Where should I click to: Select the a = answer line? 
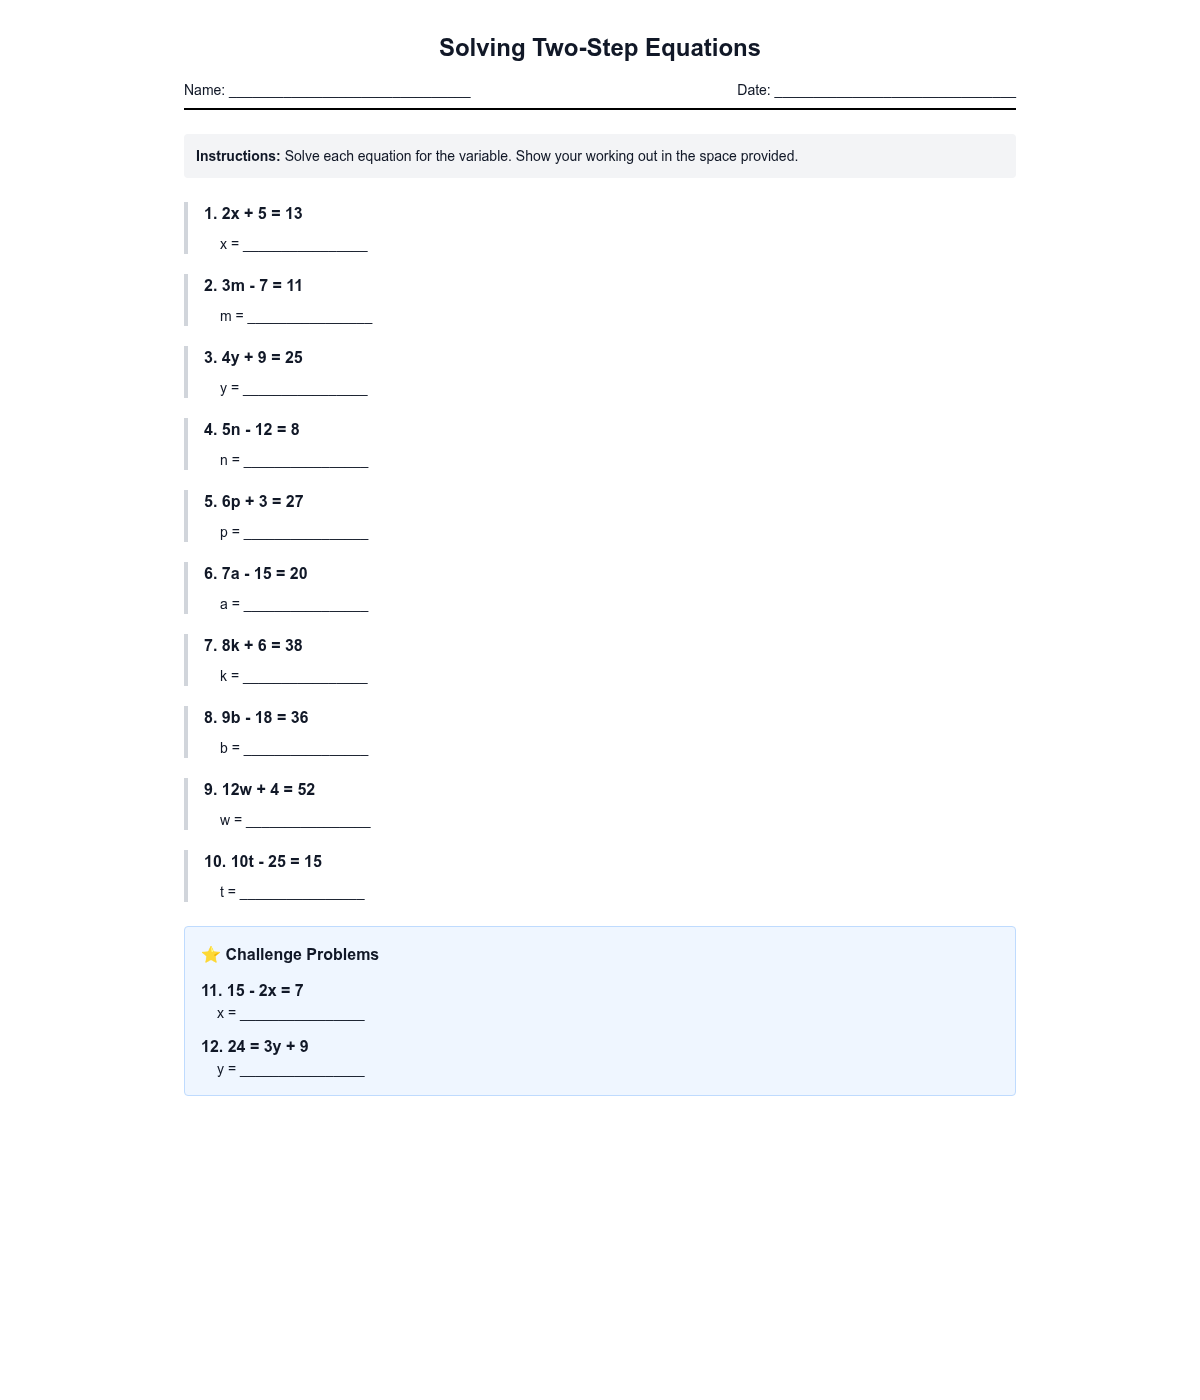tap(306, 604)
